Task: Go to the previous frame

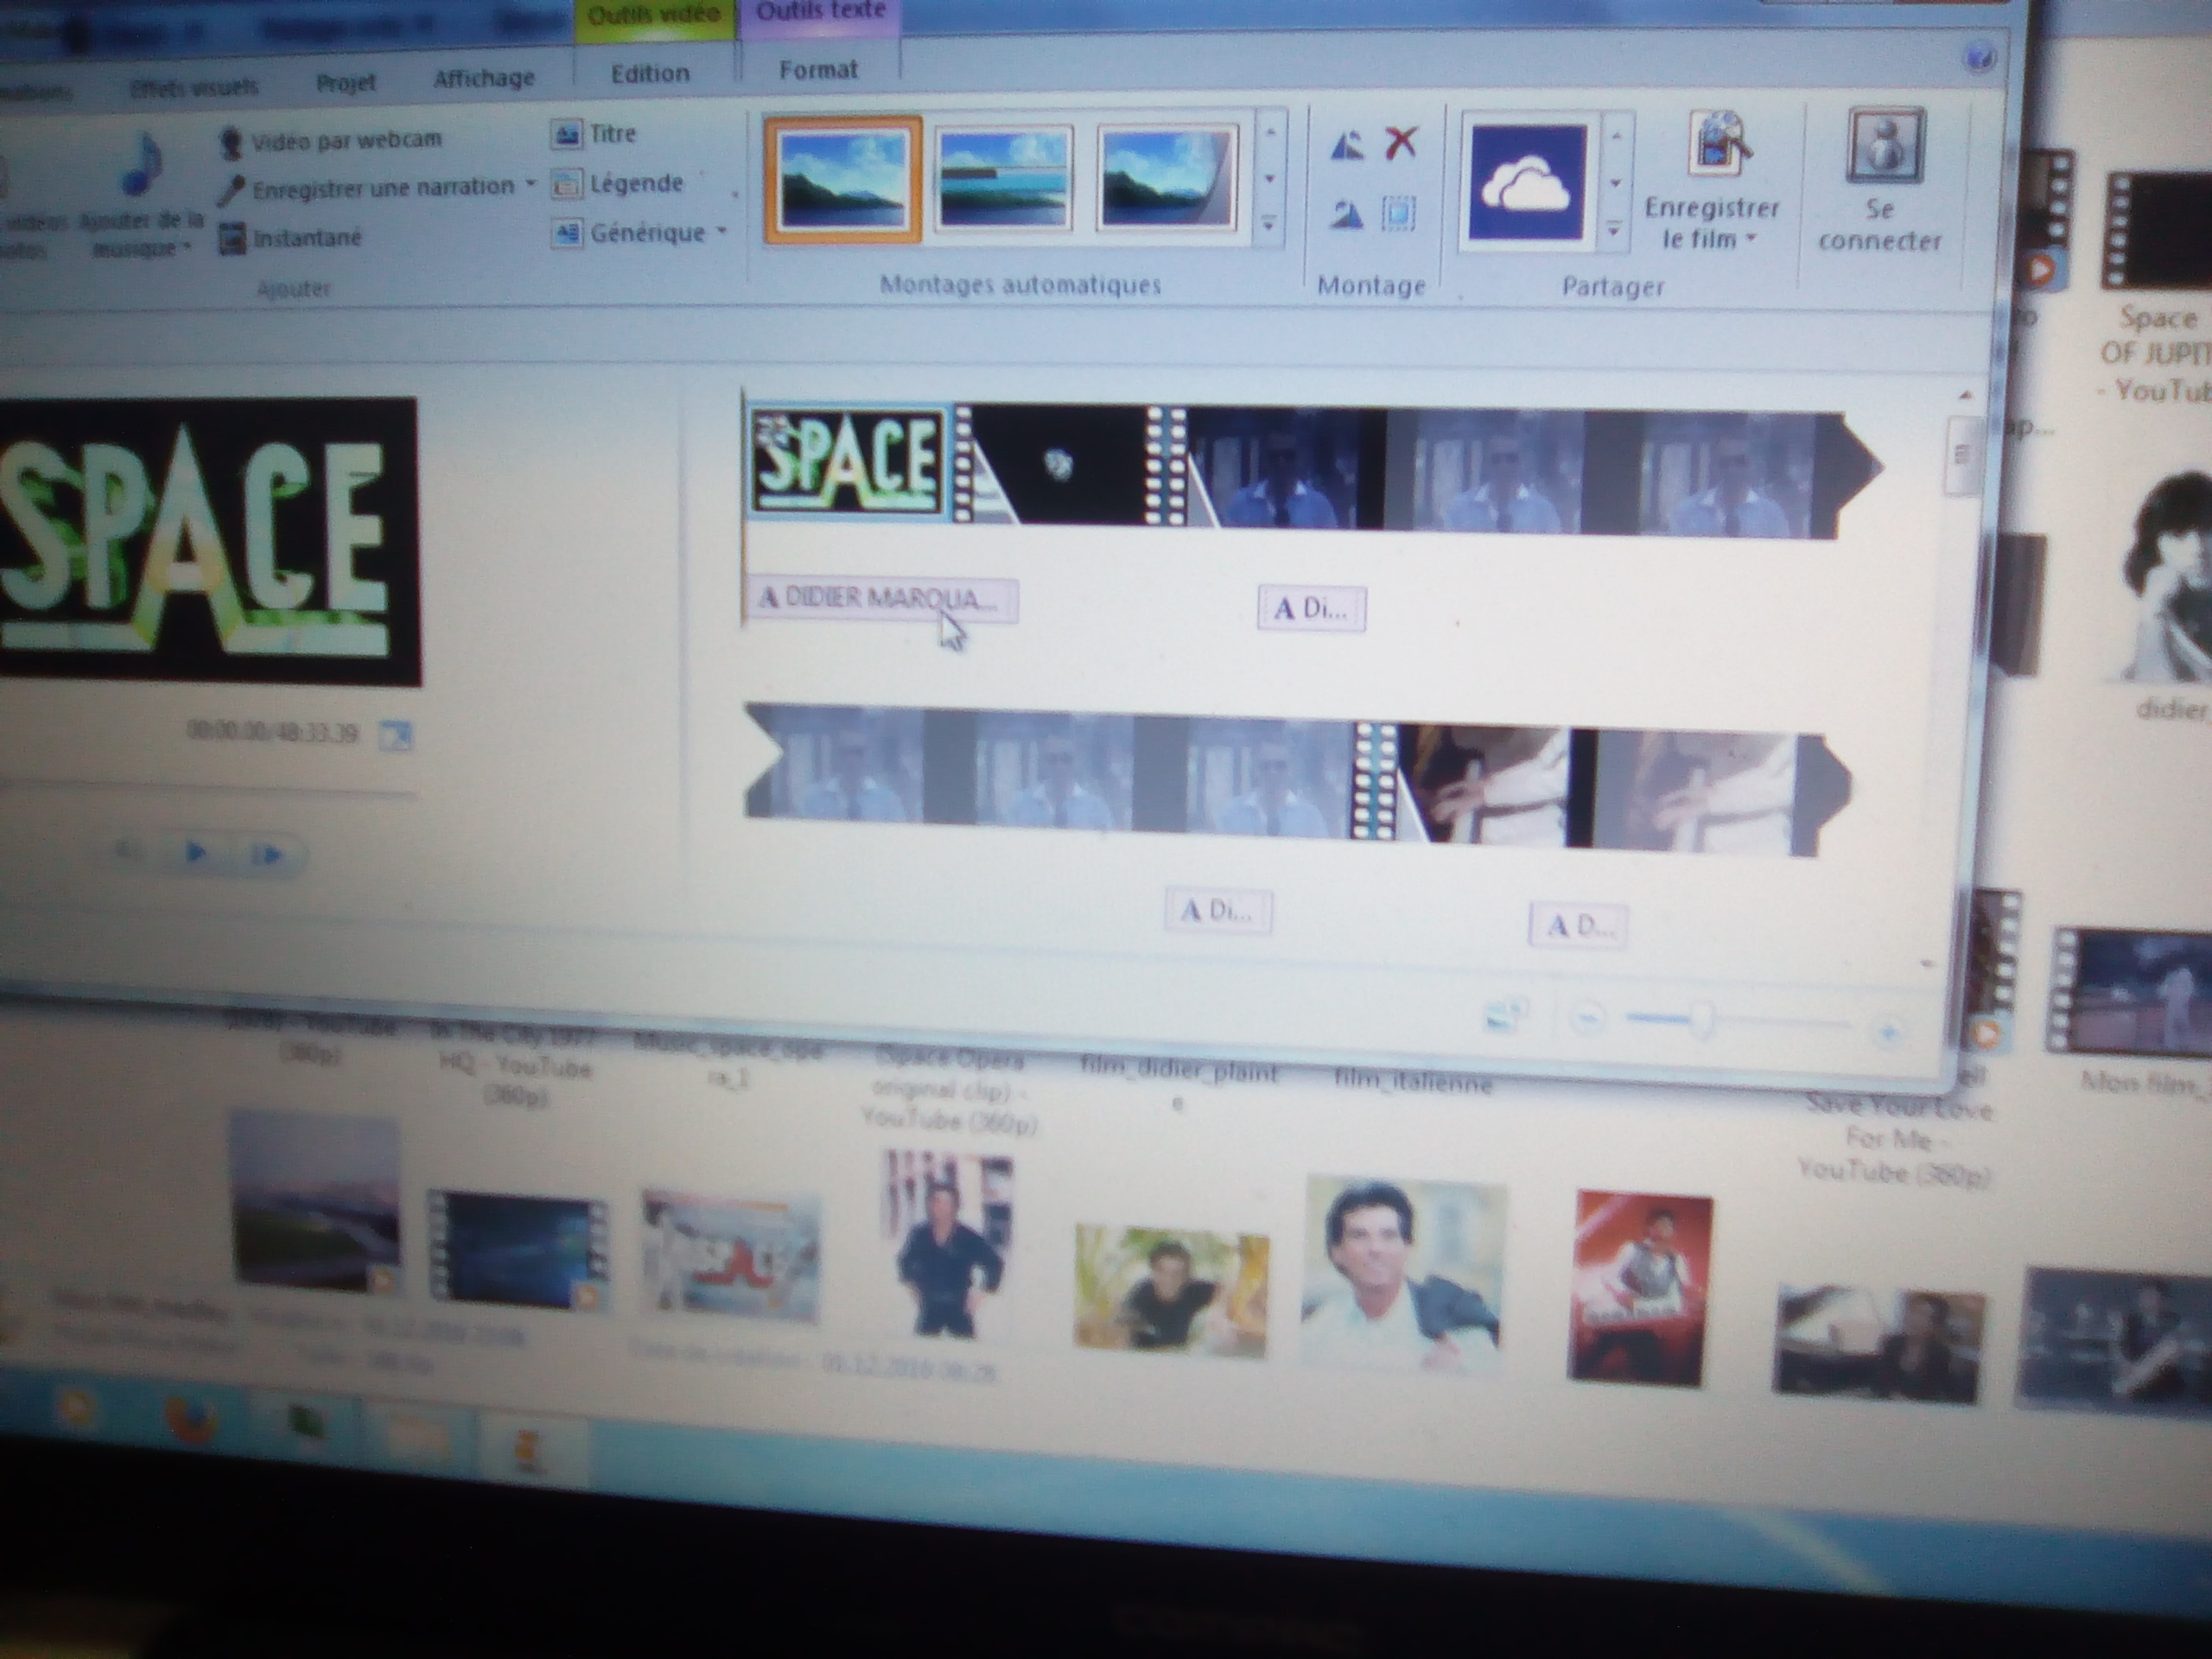Action: 128,851
